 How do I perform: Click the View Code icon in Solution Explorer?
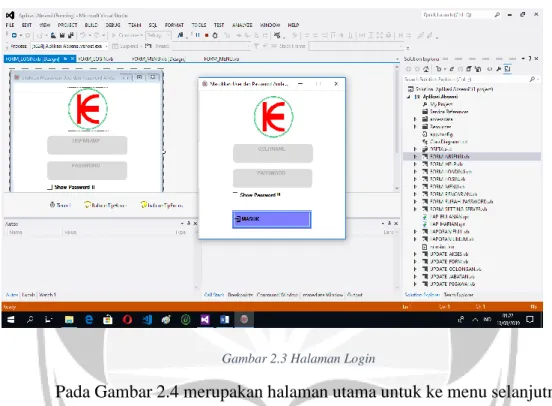pyautogui.click(x=489, y=69)
